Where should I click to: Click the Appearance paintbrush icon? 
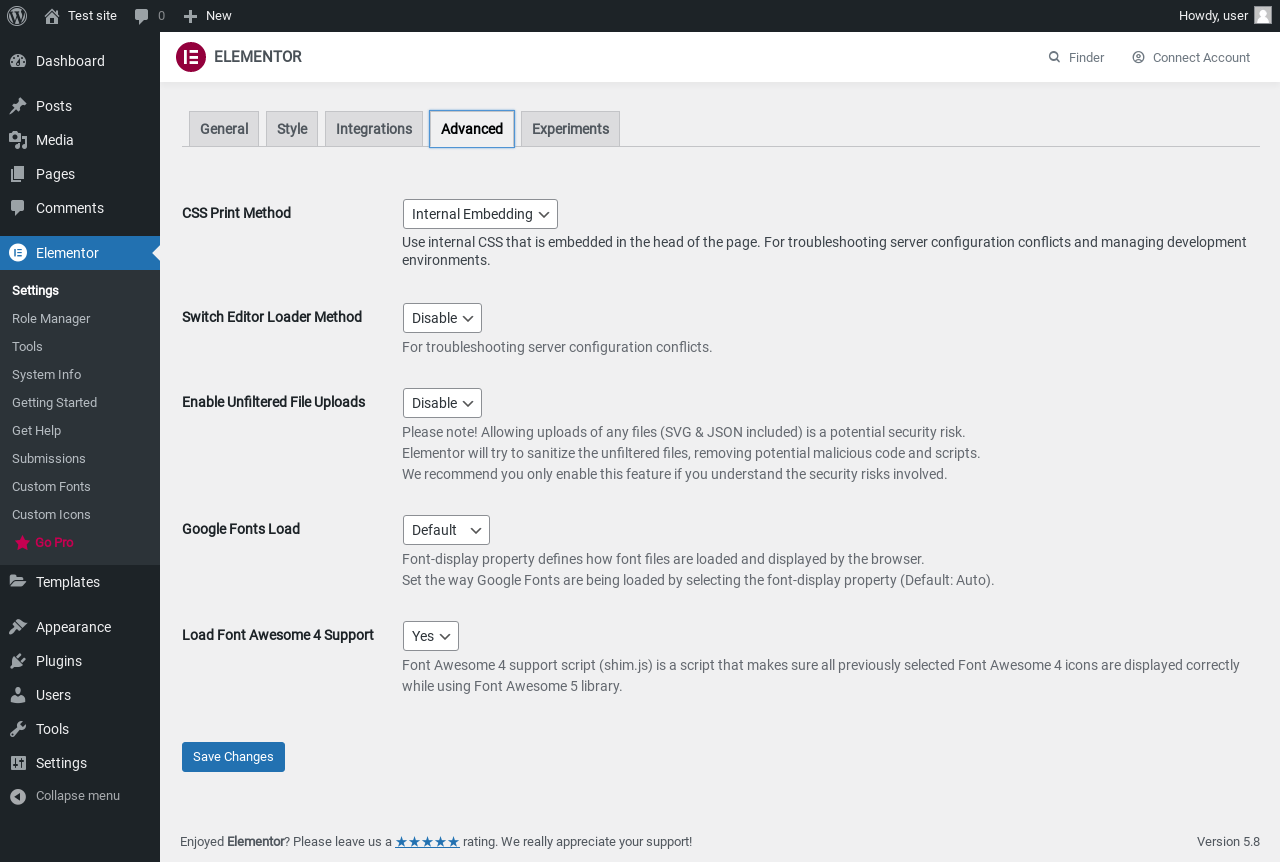pyautogui.click(x=18, y=627)
